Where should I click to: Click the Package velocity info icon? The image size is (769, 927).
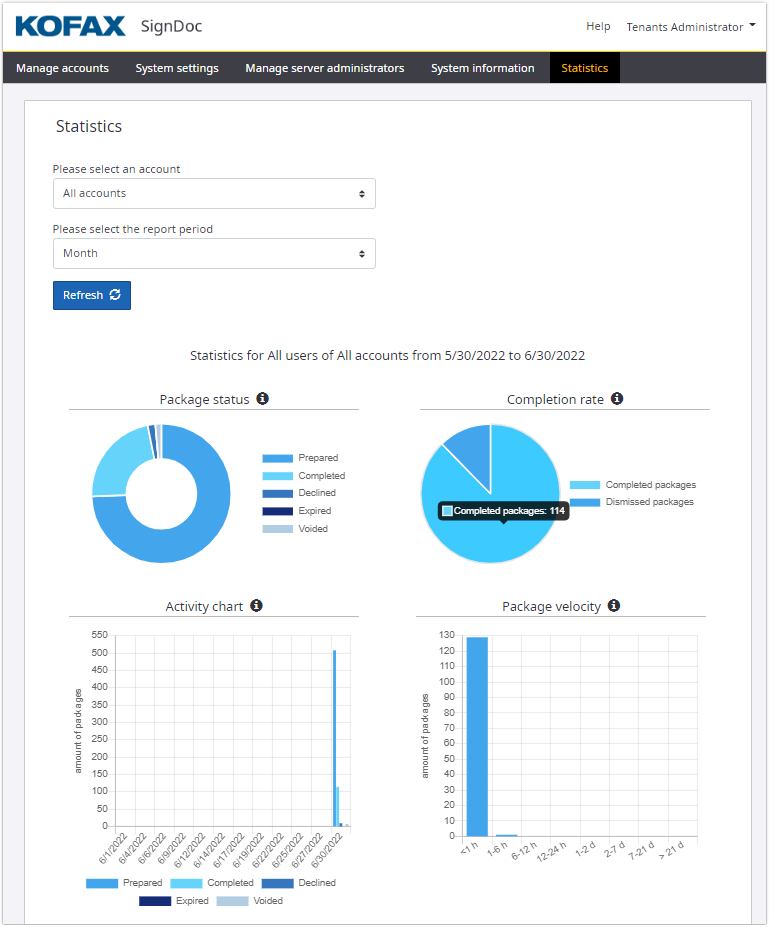(614, 606)
